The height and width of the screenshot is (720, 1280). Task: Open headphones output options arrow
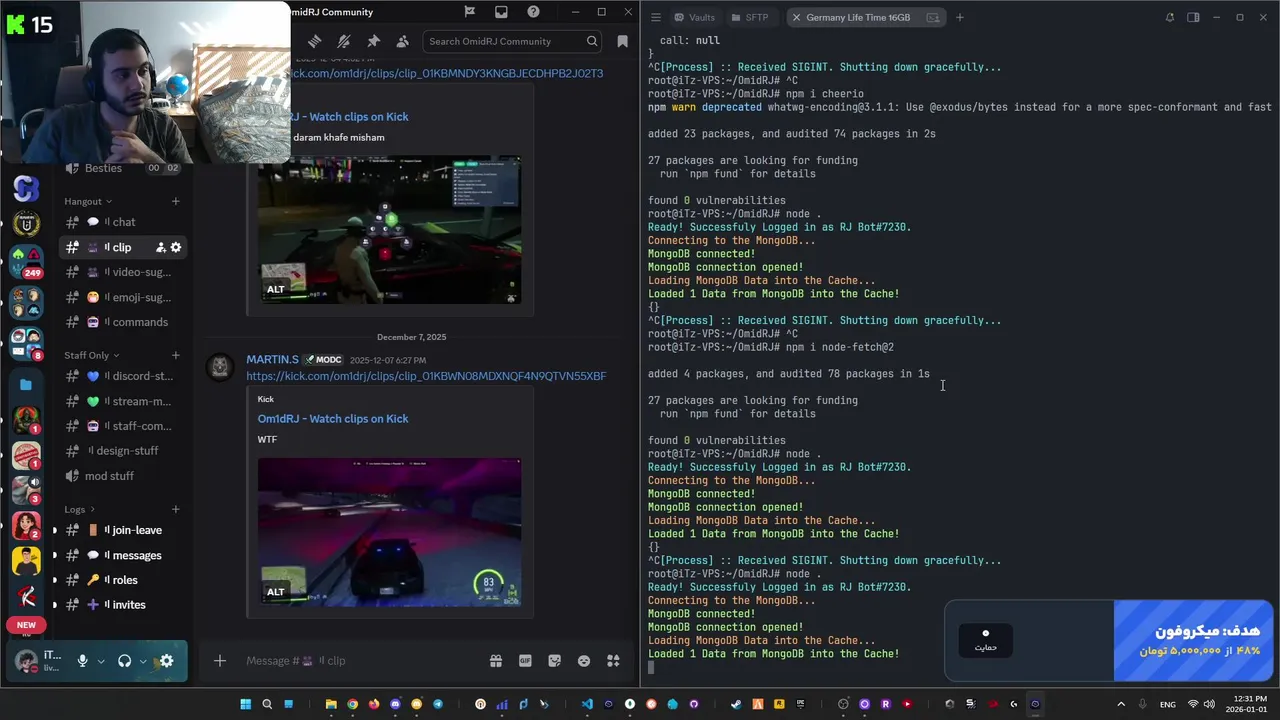coord(143,661)
